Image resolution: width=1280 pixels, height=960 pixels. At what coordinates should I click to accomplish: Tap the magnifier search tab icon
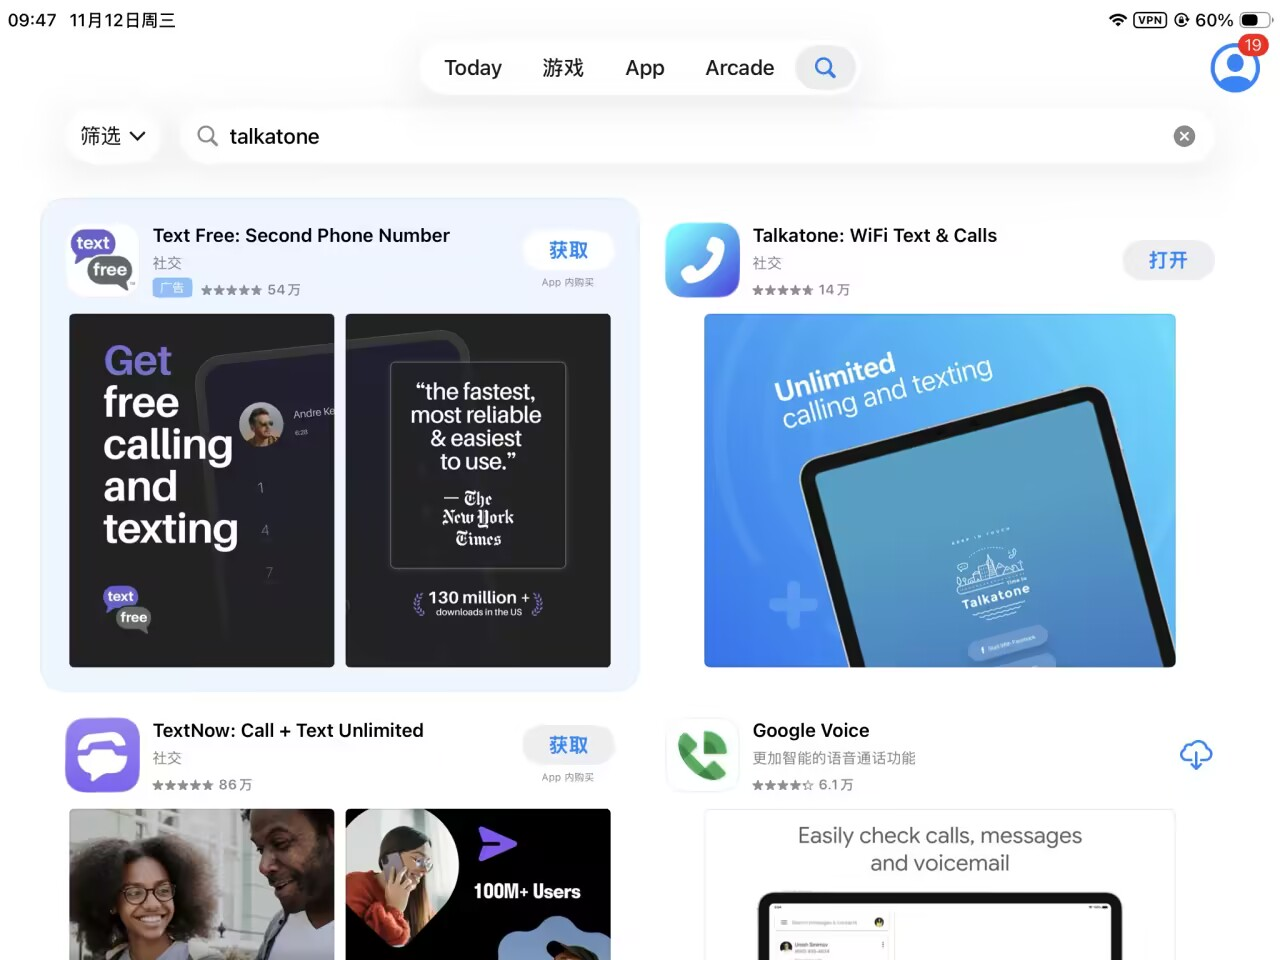point(825,68)
